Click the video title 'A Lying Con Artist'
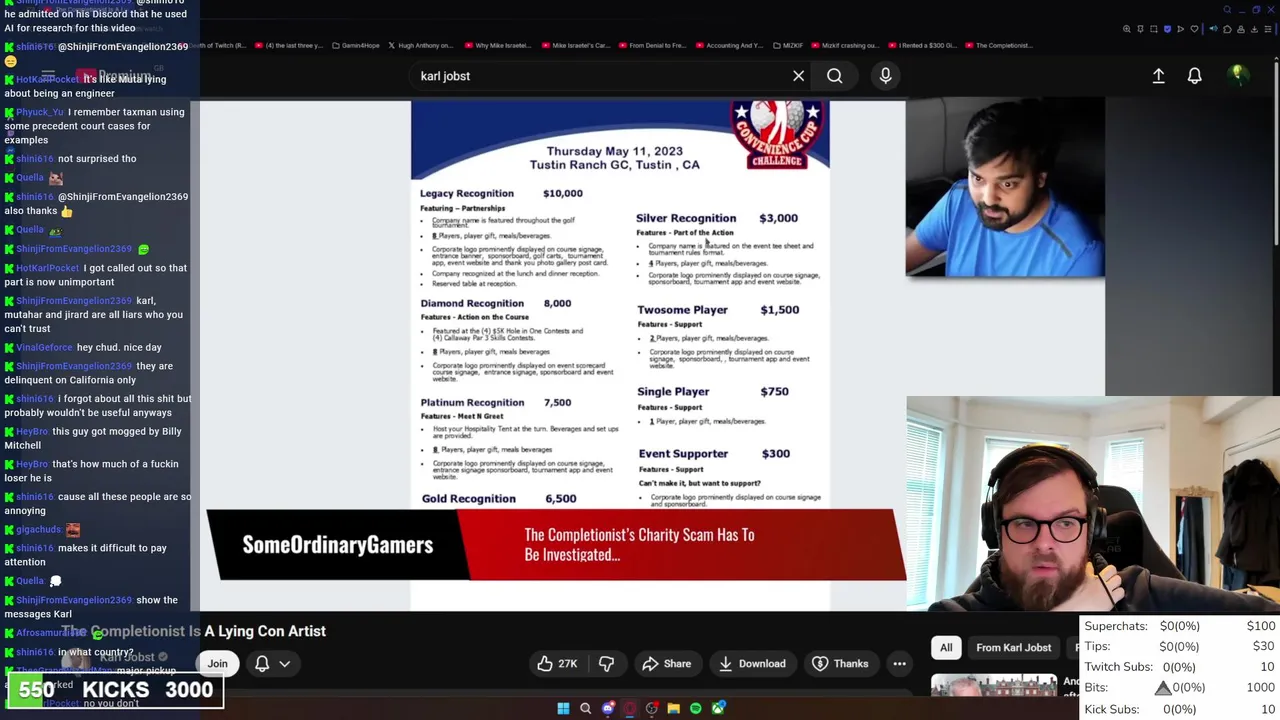 point(265,631)
